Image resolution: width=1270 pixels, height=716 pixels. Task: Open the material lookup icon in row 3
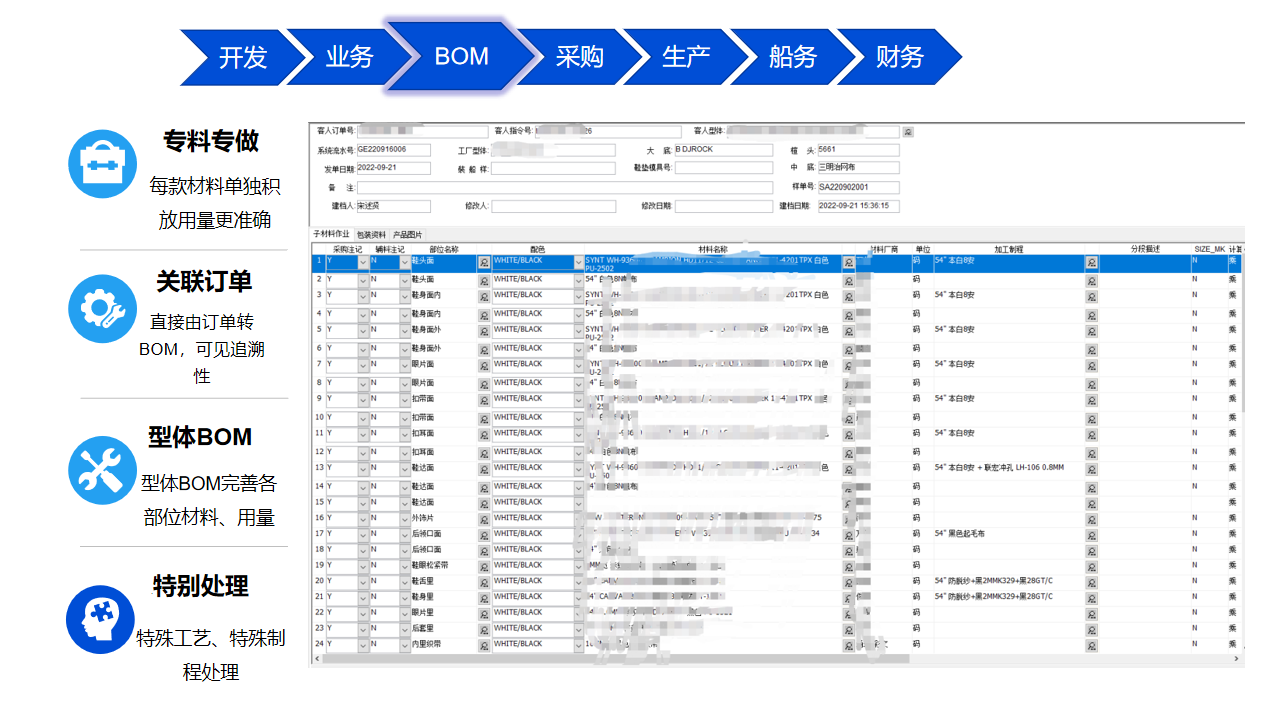click(848, 297)
